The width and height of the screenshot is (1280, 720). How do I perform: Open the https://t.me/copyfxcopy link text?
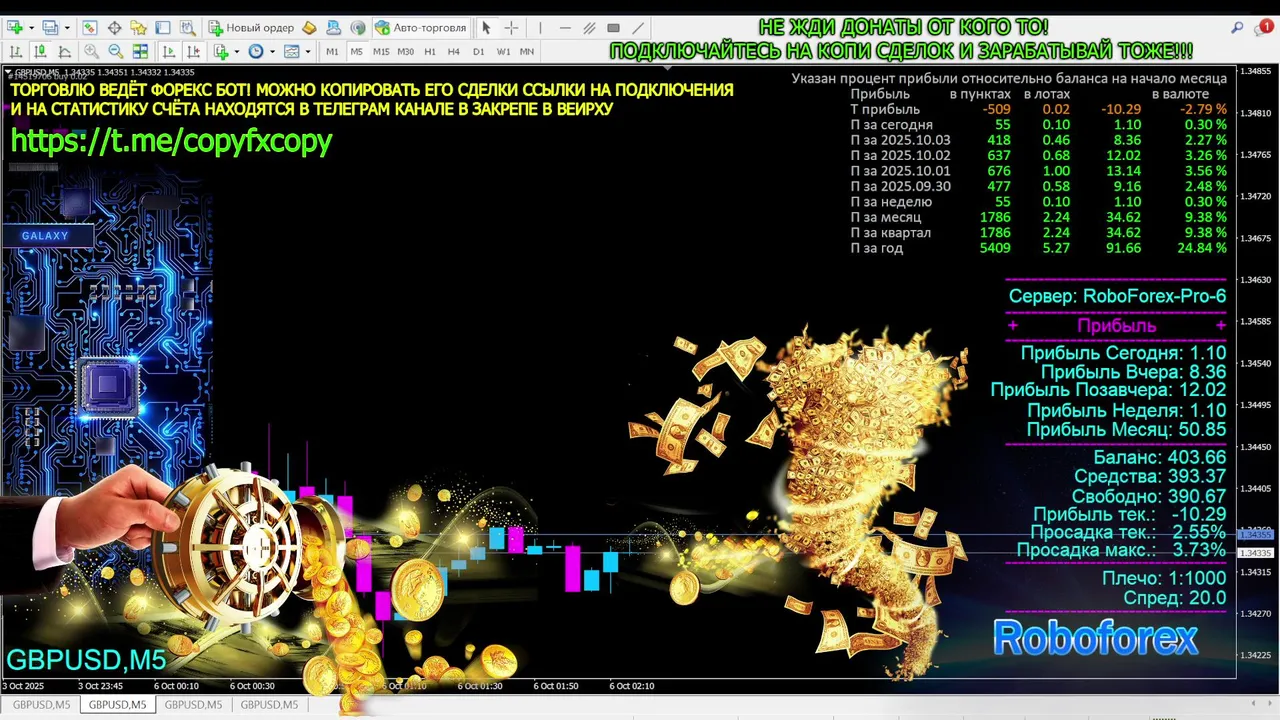point(171,141)
